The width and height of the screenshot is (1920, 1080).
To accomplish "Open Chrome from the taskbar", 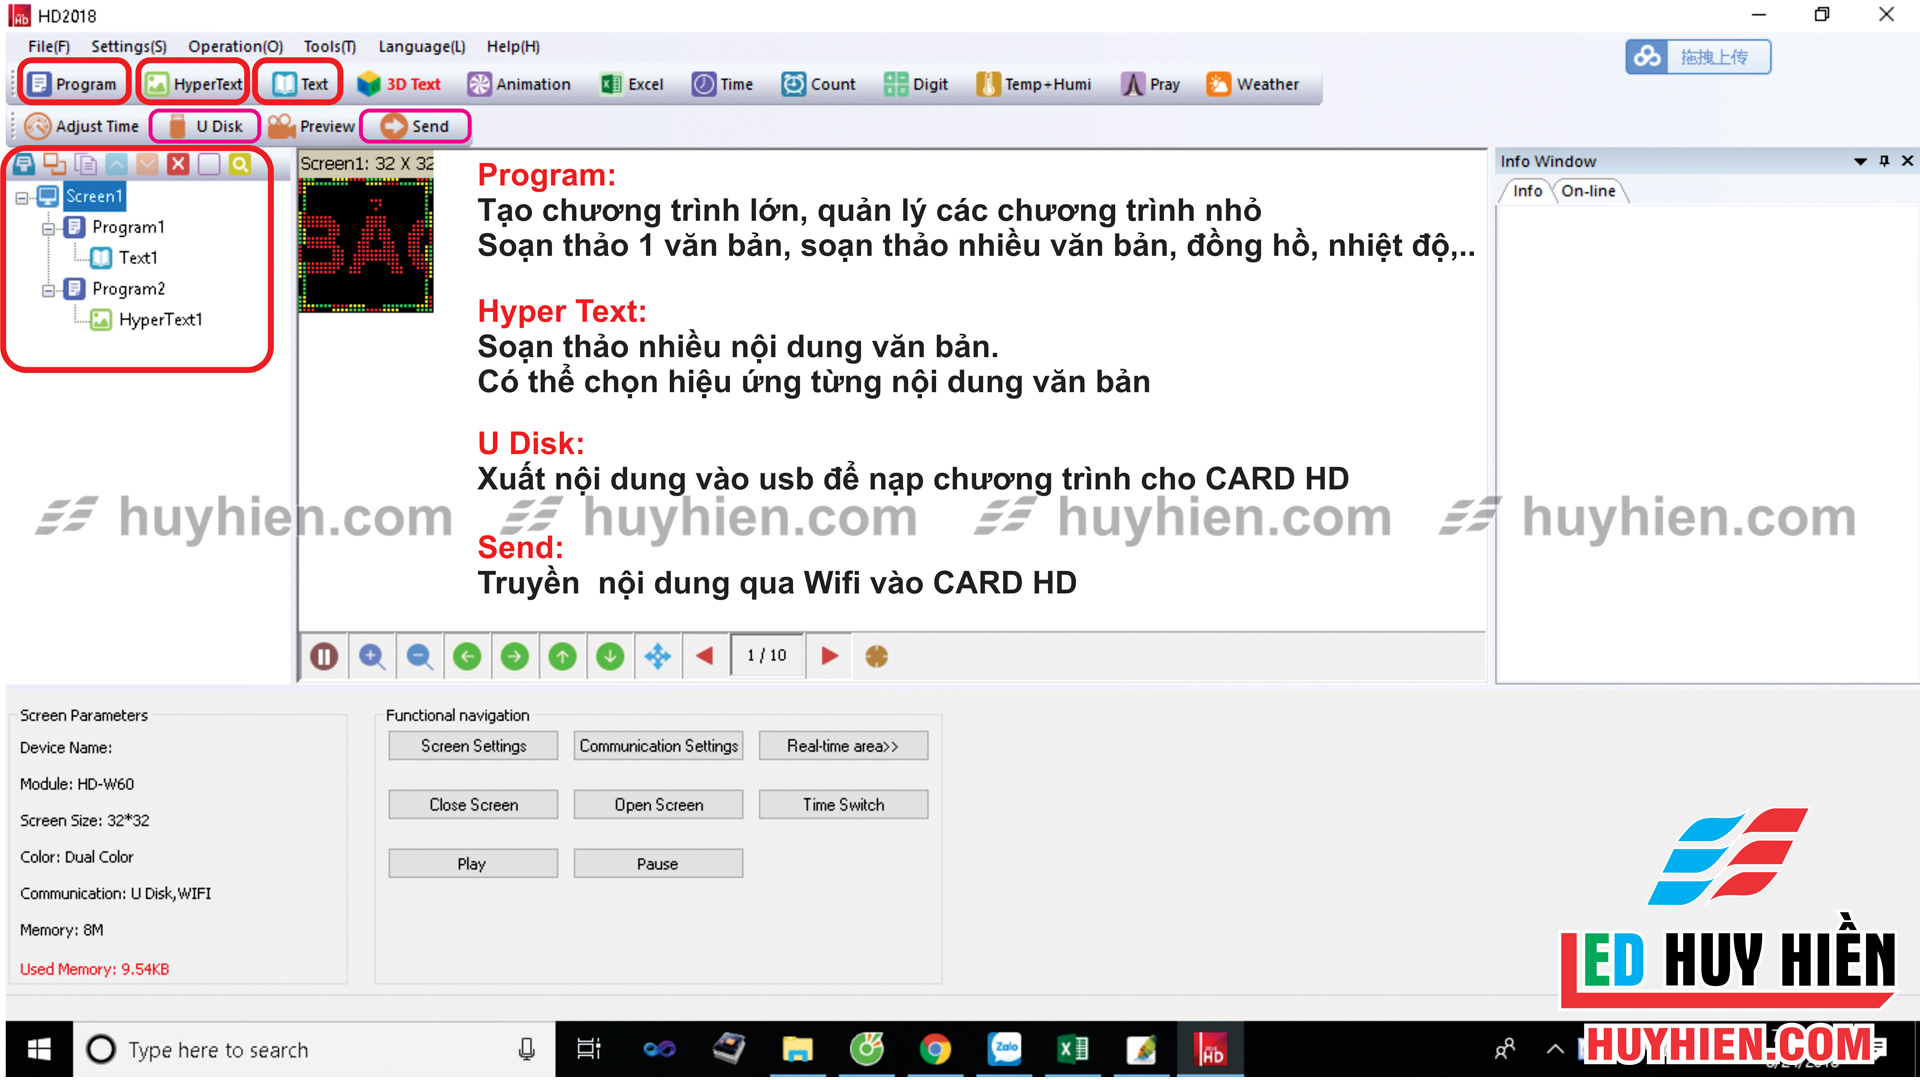I will coord(935,1049).
